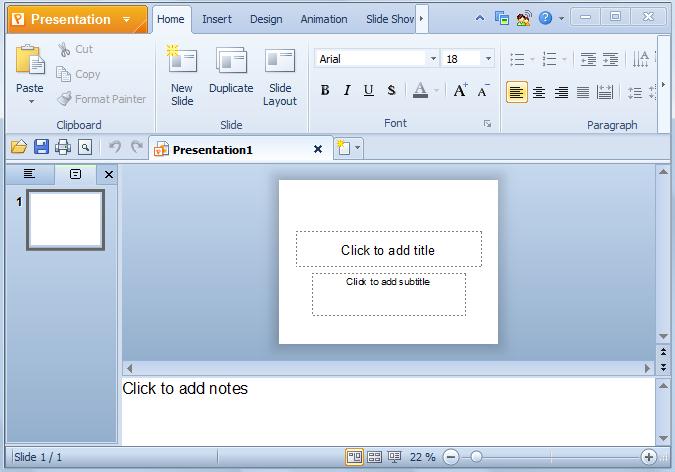Open the Home tab
The image size is (675, 472).
point(170,19)
